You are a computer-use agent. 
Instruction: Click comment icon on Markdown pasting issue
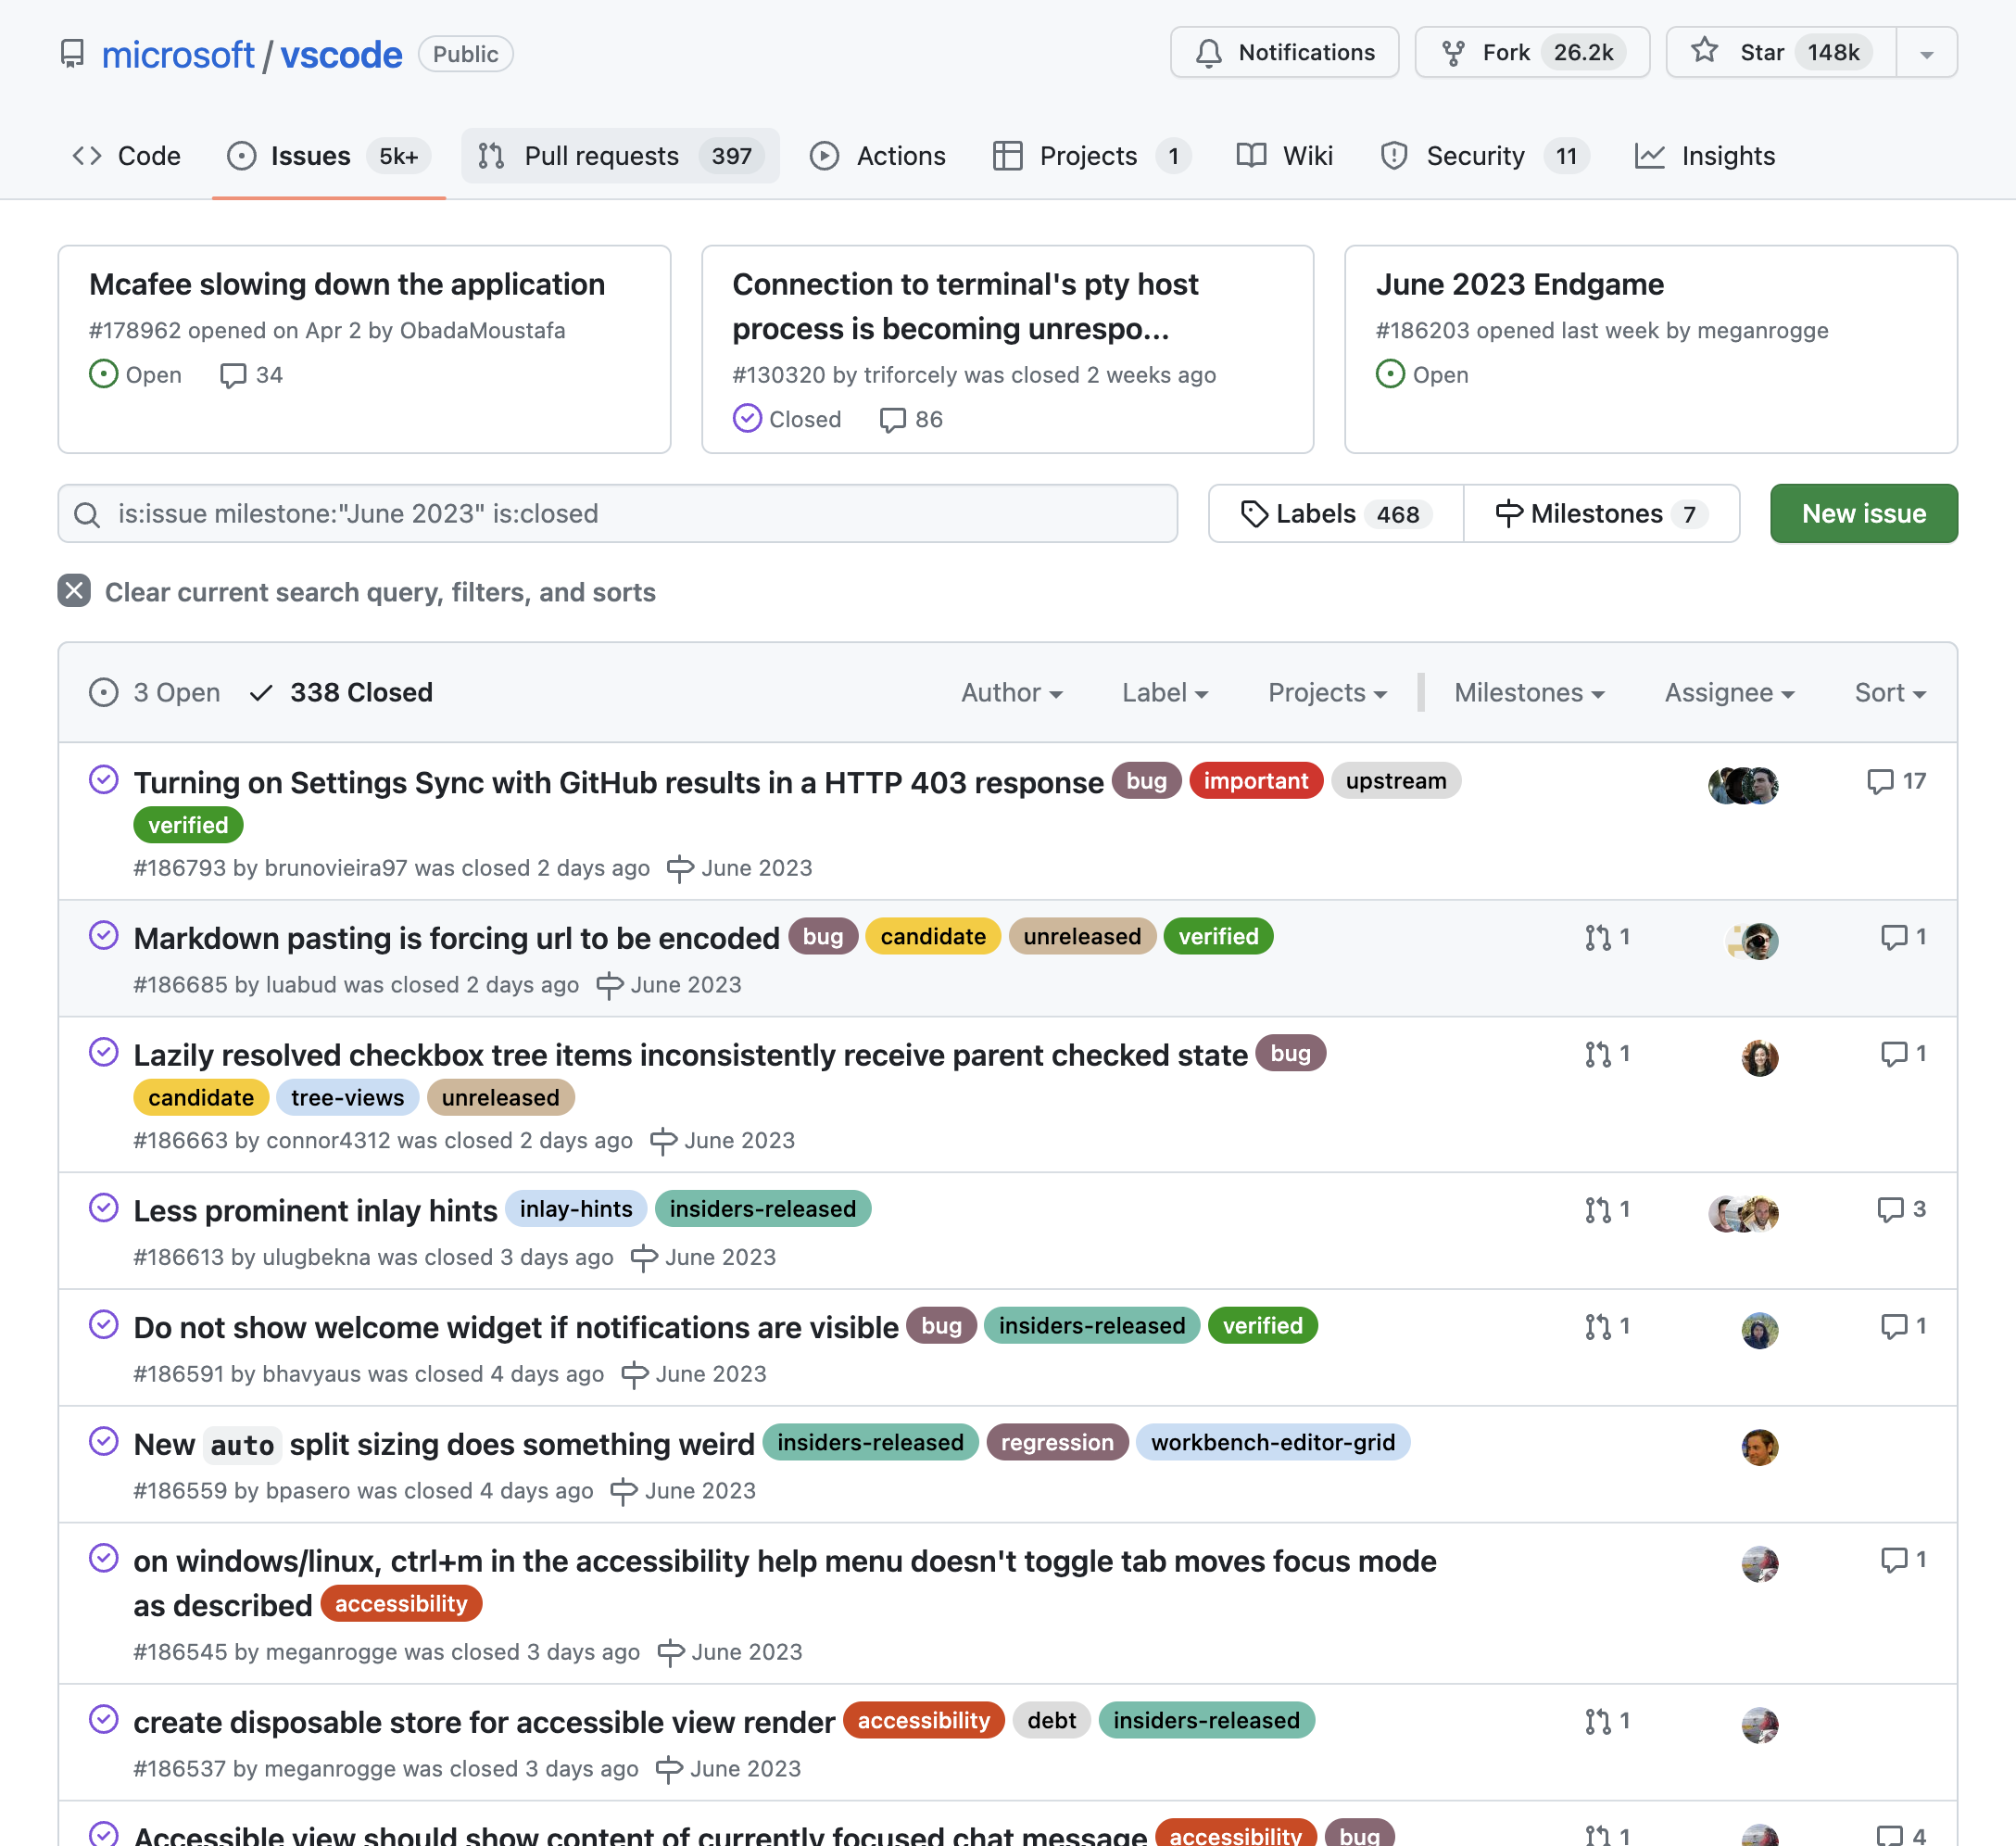[x=1903, y=937]
